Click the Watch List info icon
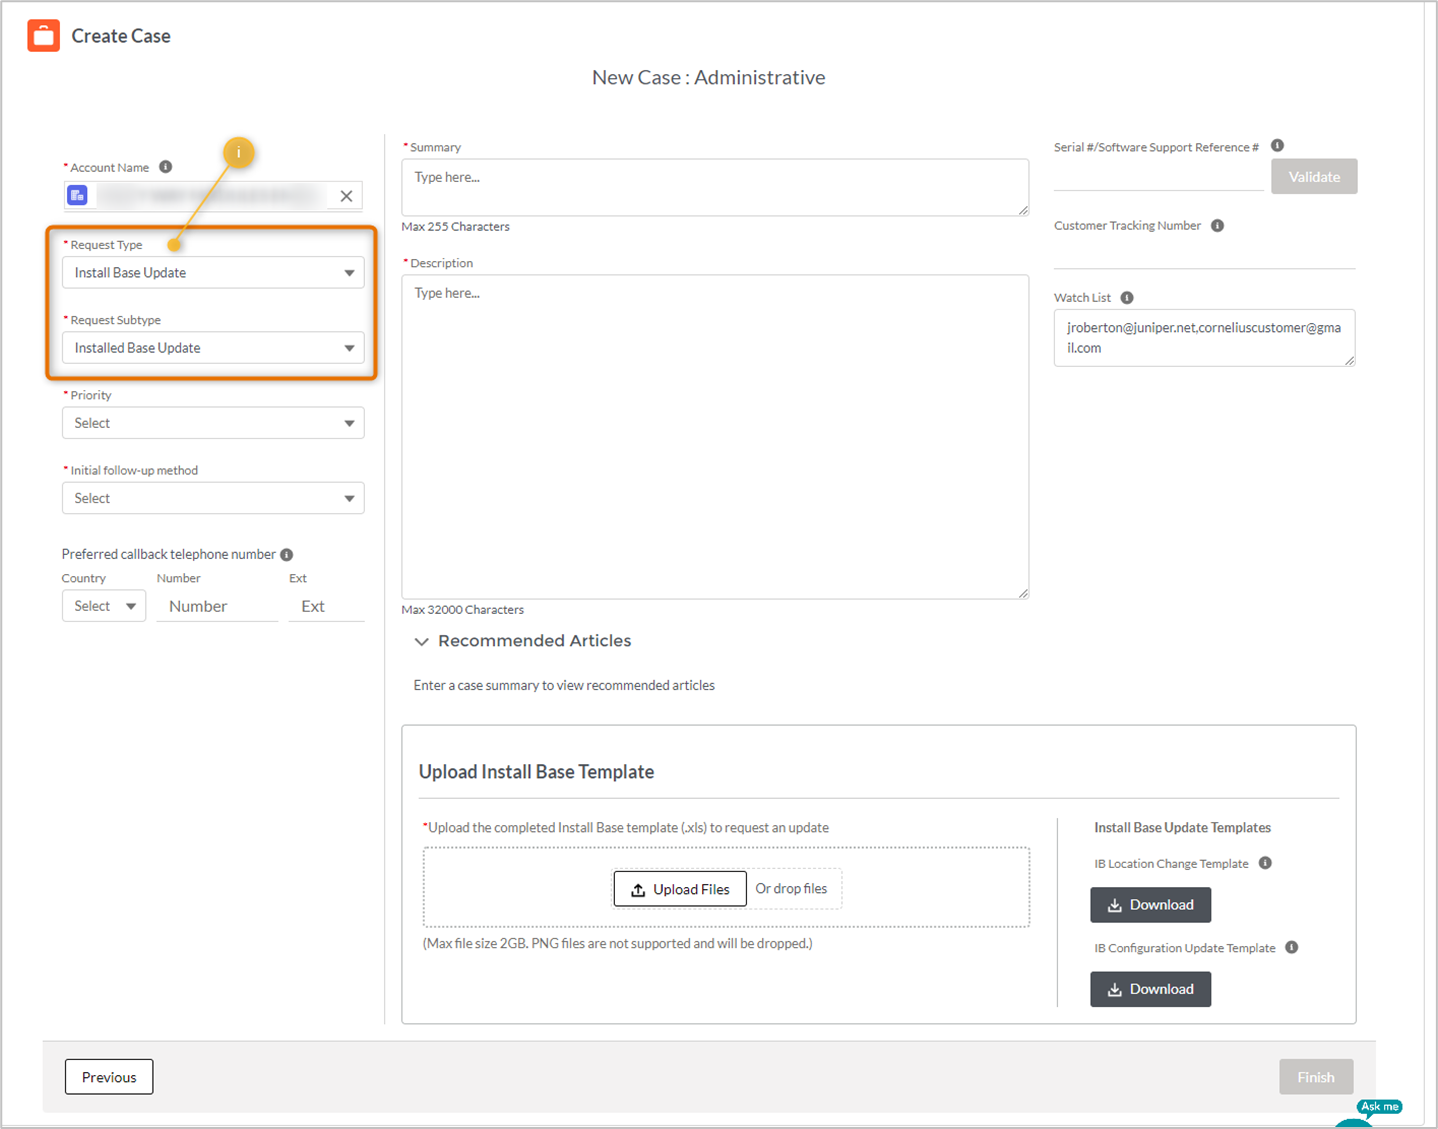 click(x=1127, y=297)
